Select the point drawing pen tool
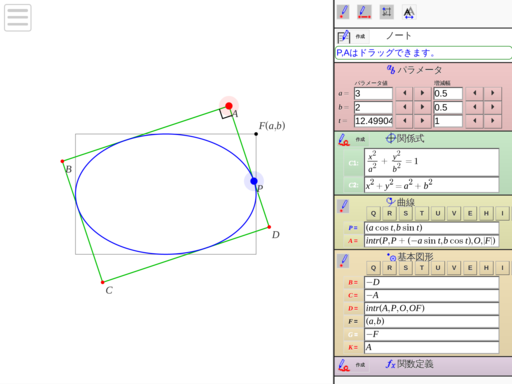The height and width of the screenshot is (384, 512). (x=343, y=12)
